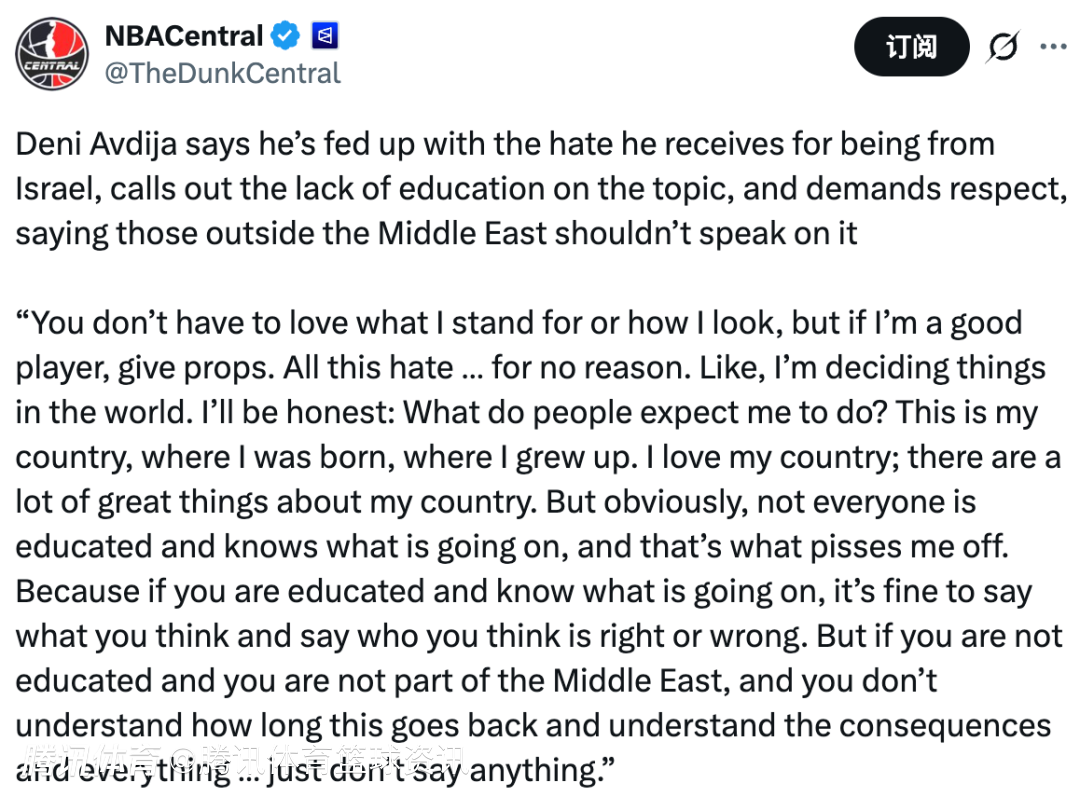Open the three-dot more options menu
1080x796 pixels.
1053,46
